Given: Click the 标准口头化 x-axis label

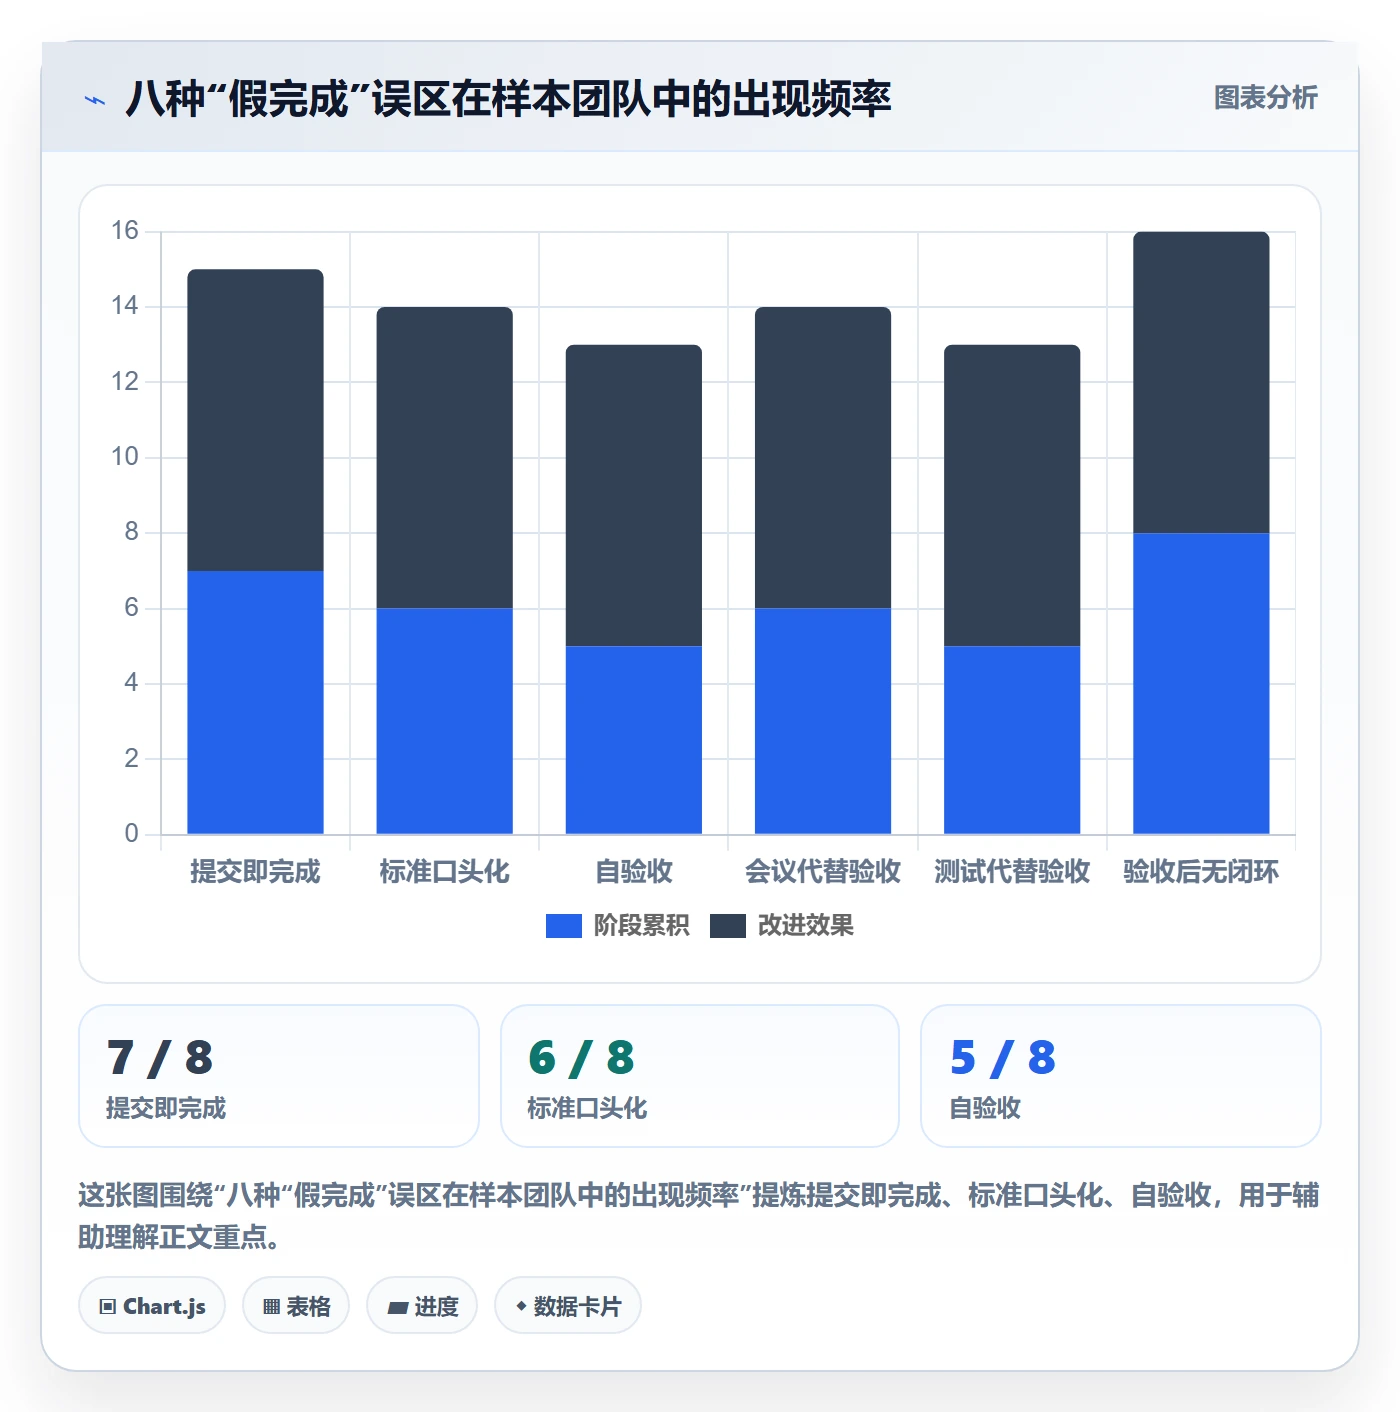Looking at the screenshot, I should click(x=444, y=872).
